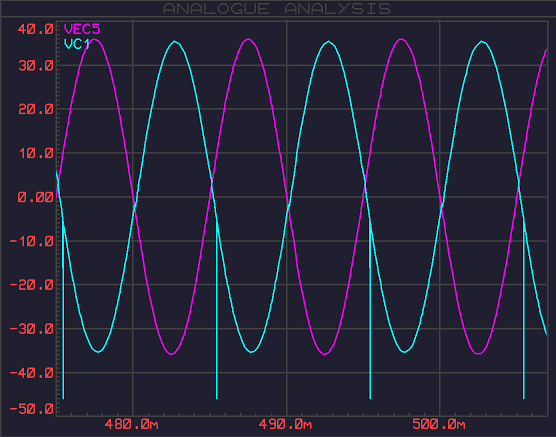Click the -30.0 y-axis label
The image size is (556, 437).
tap(32, 329)
